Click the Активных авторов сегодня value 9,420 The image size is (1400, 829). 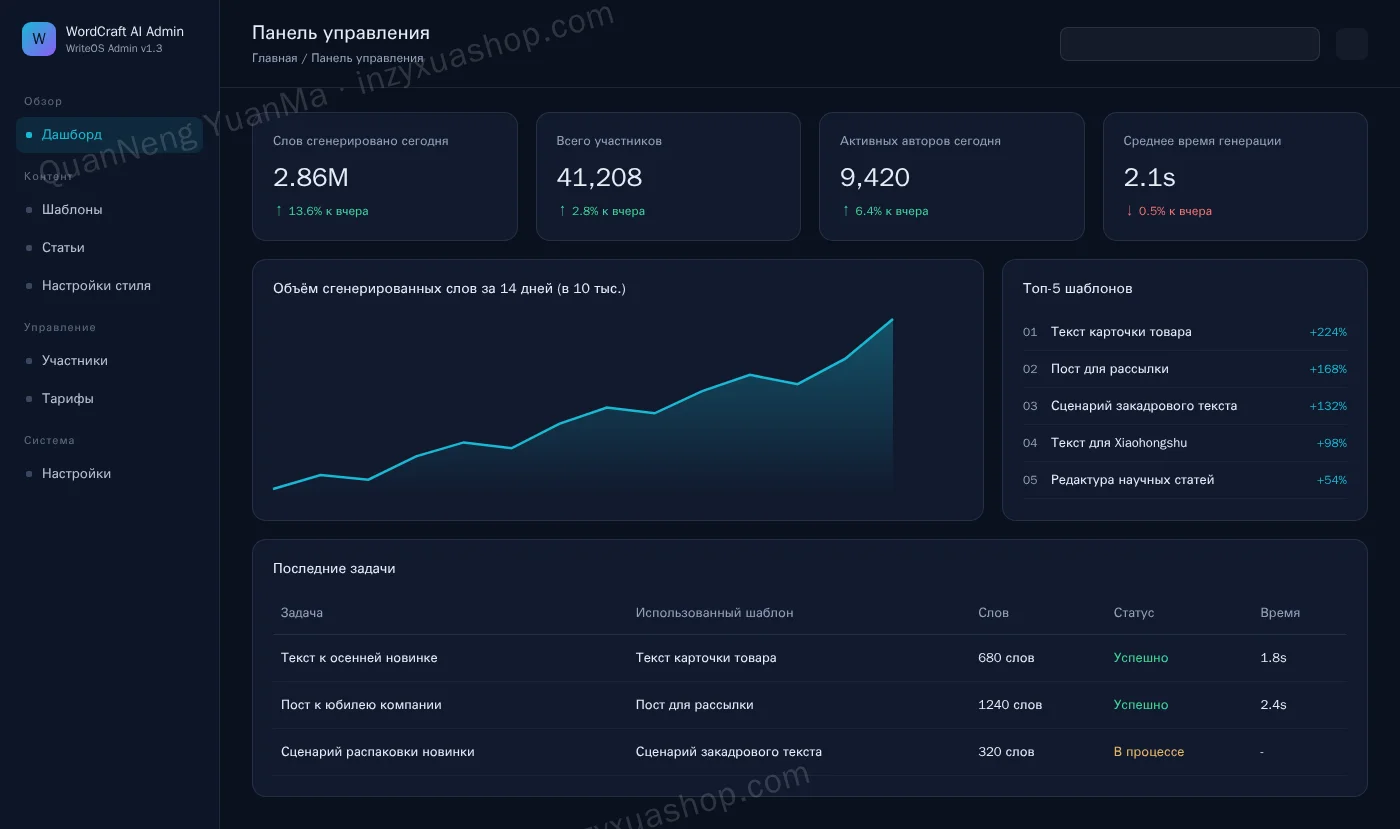pyautogui.click(x=875, y=178)
